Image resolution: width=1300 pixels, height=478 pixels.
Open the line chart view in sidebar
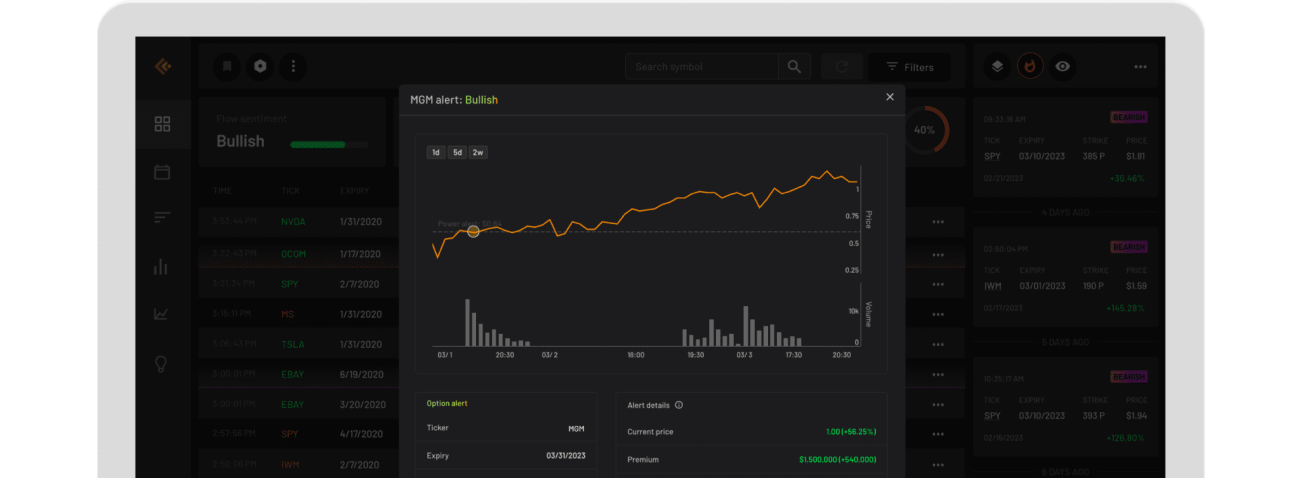(x=161, y=313)
